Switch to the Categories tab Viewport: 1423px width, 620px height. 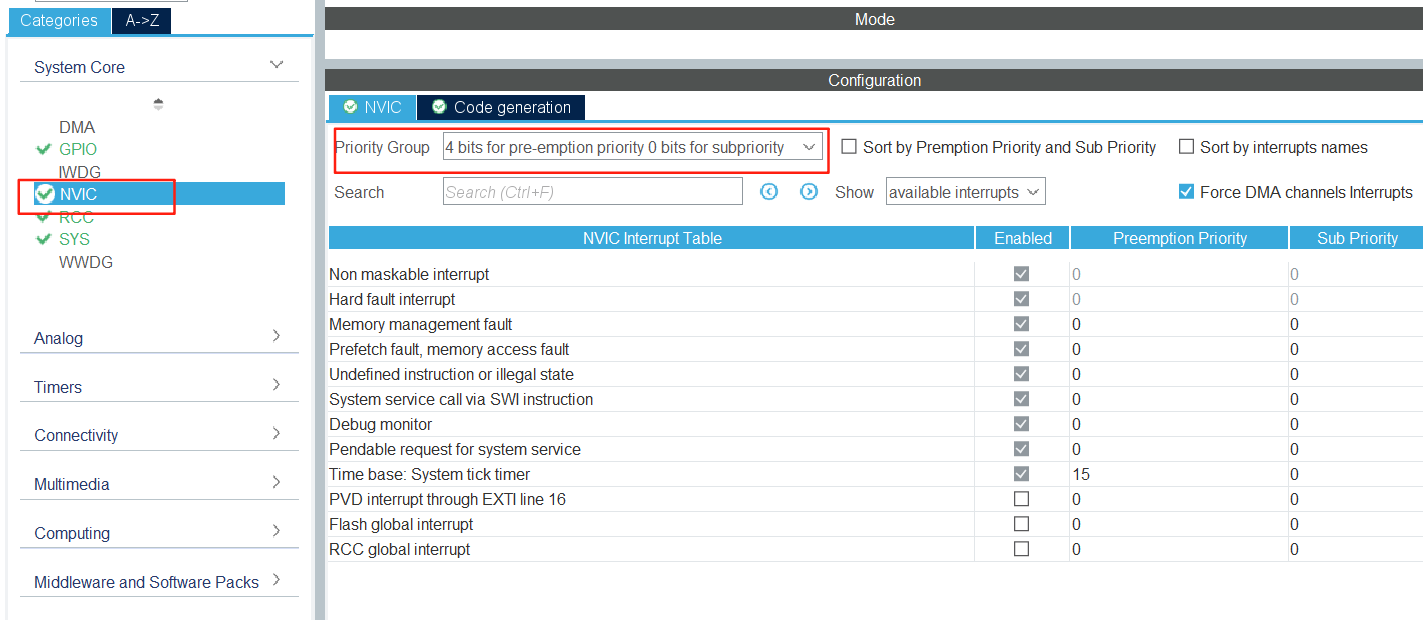59,20
